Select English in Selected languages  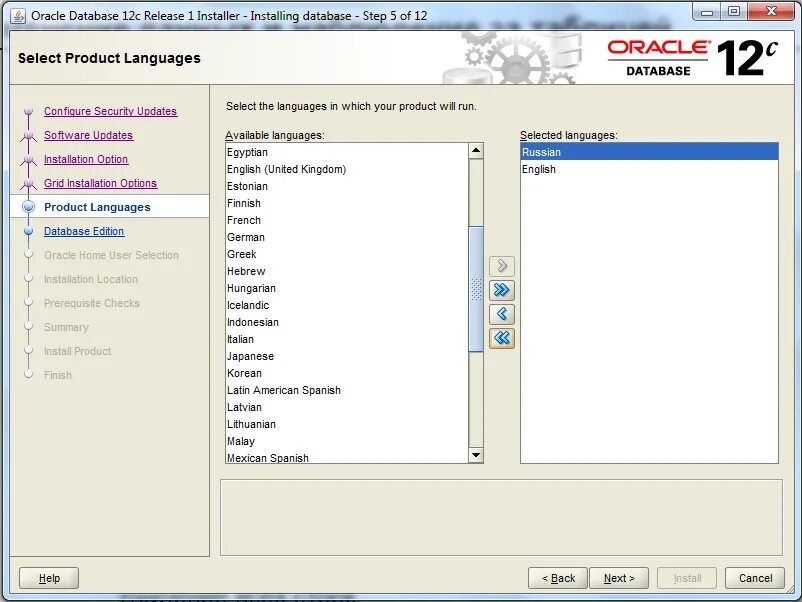649,169
